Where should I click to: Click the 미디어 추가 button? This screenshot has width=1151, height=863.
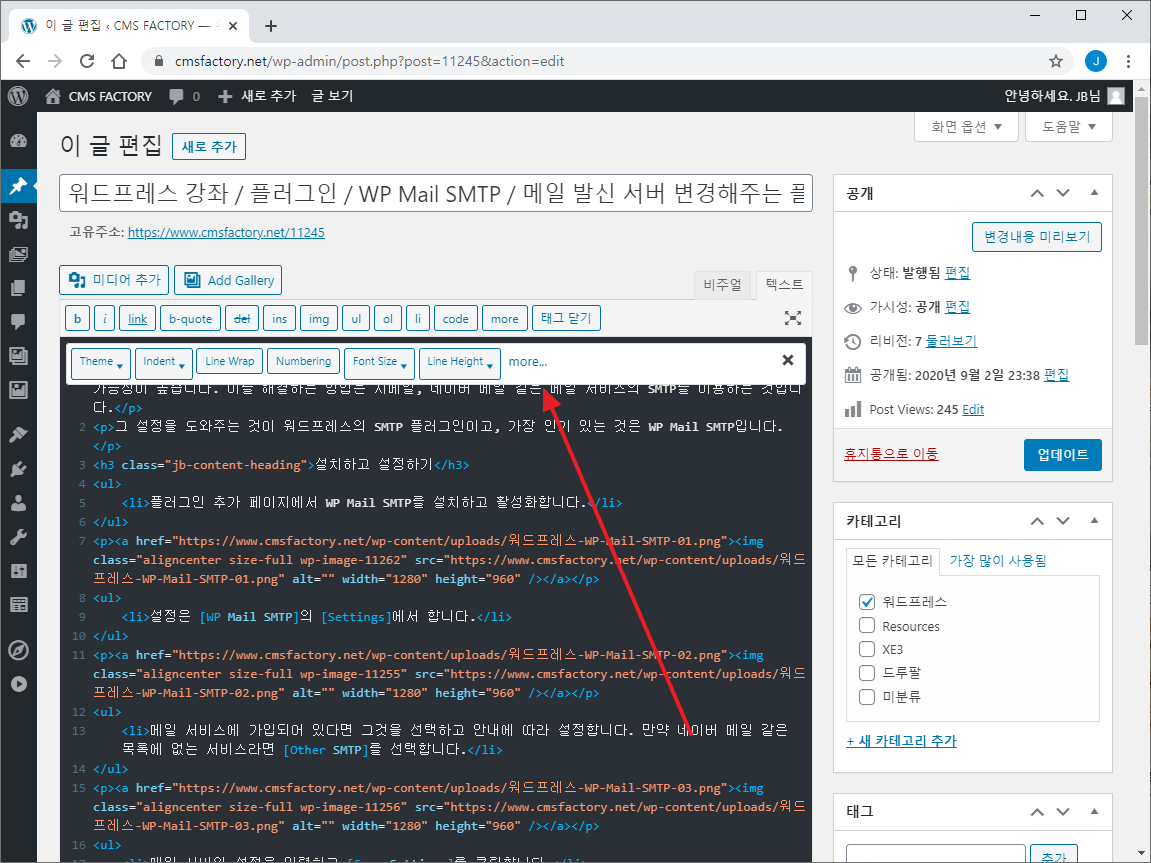114,280
